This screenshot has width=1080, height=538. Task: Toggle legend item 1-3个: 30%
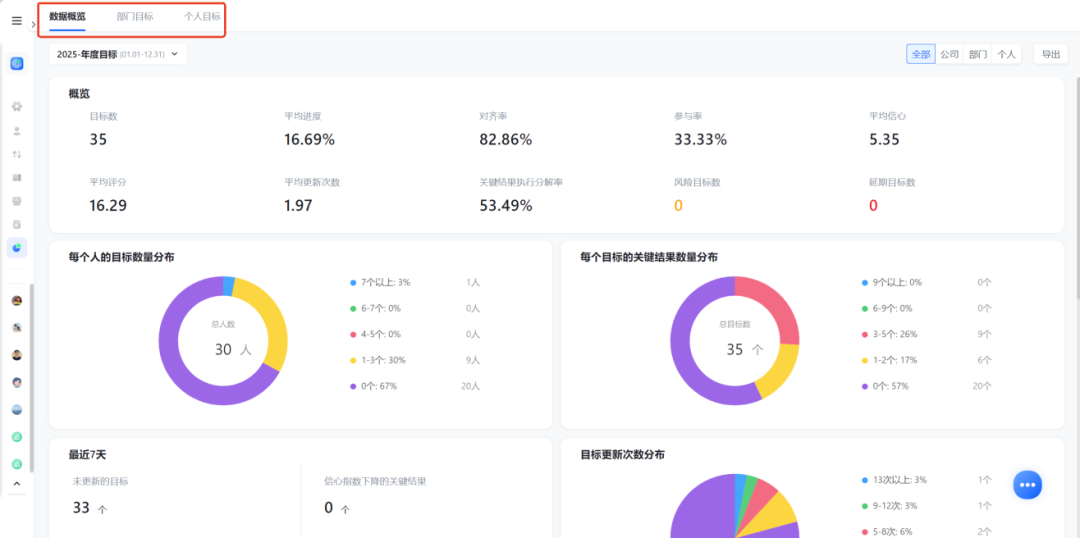coord(380,360)
